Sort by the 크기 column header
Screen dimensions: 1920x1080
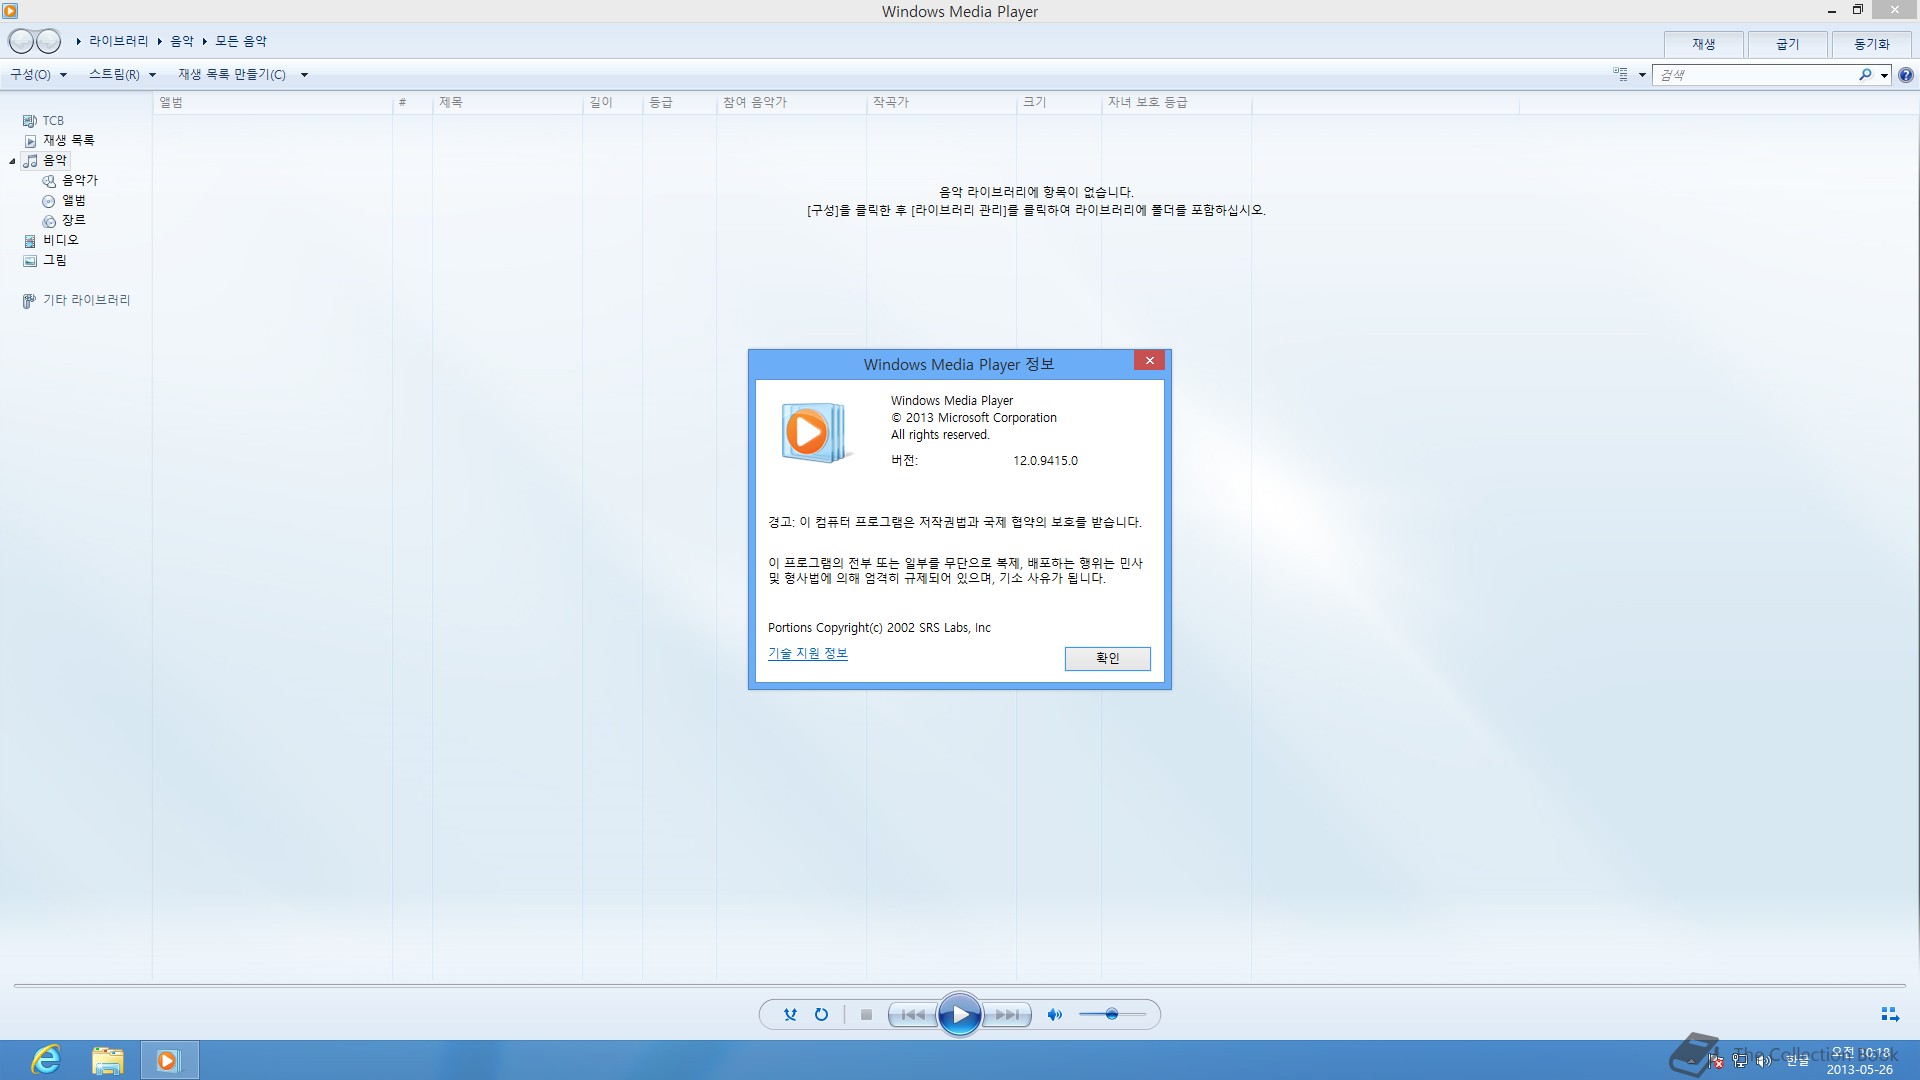(1058, 102)
